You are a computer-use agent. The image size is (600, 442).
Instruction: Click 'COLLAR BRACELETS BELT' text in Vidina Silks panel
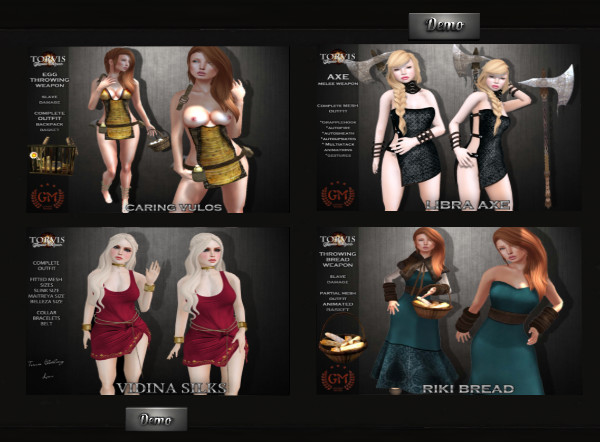click(47, 318)
